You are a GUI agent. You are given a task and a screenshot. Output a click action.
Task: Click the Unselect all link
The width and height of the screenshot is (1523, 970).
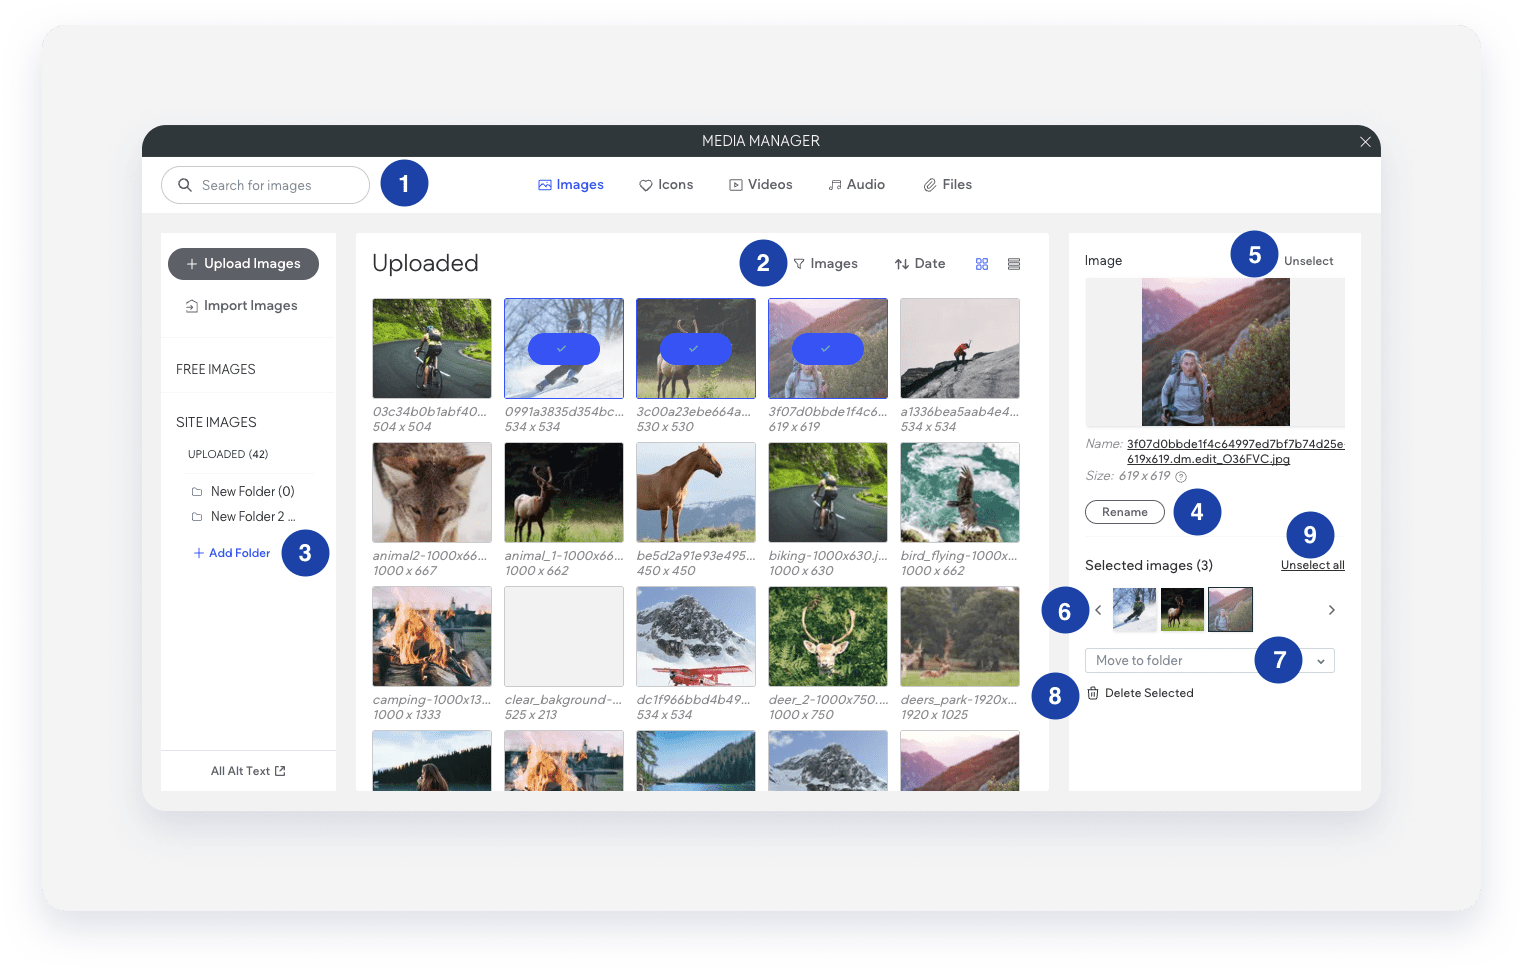(1312, 564)
